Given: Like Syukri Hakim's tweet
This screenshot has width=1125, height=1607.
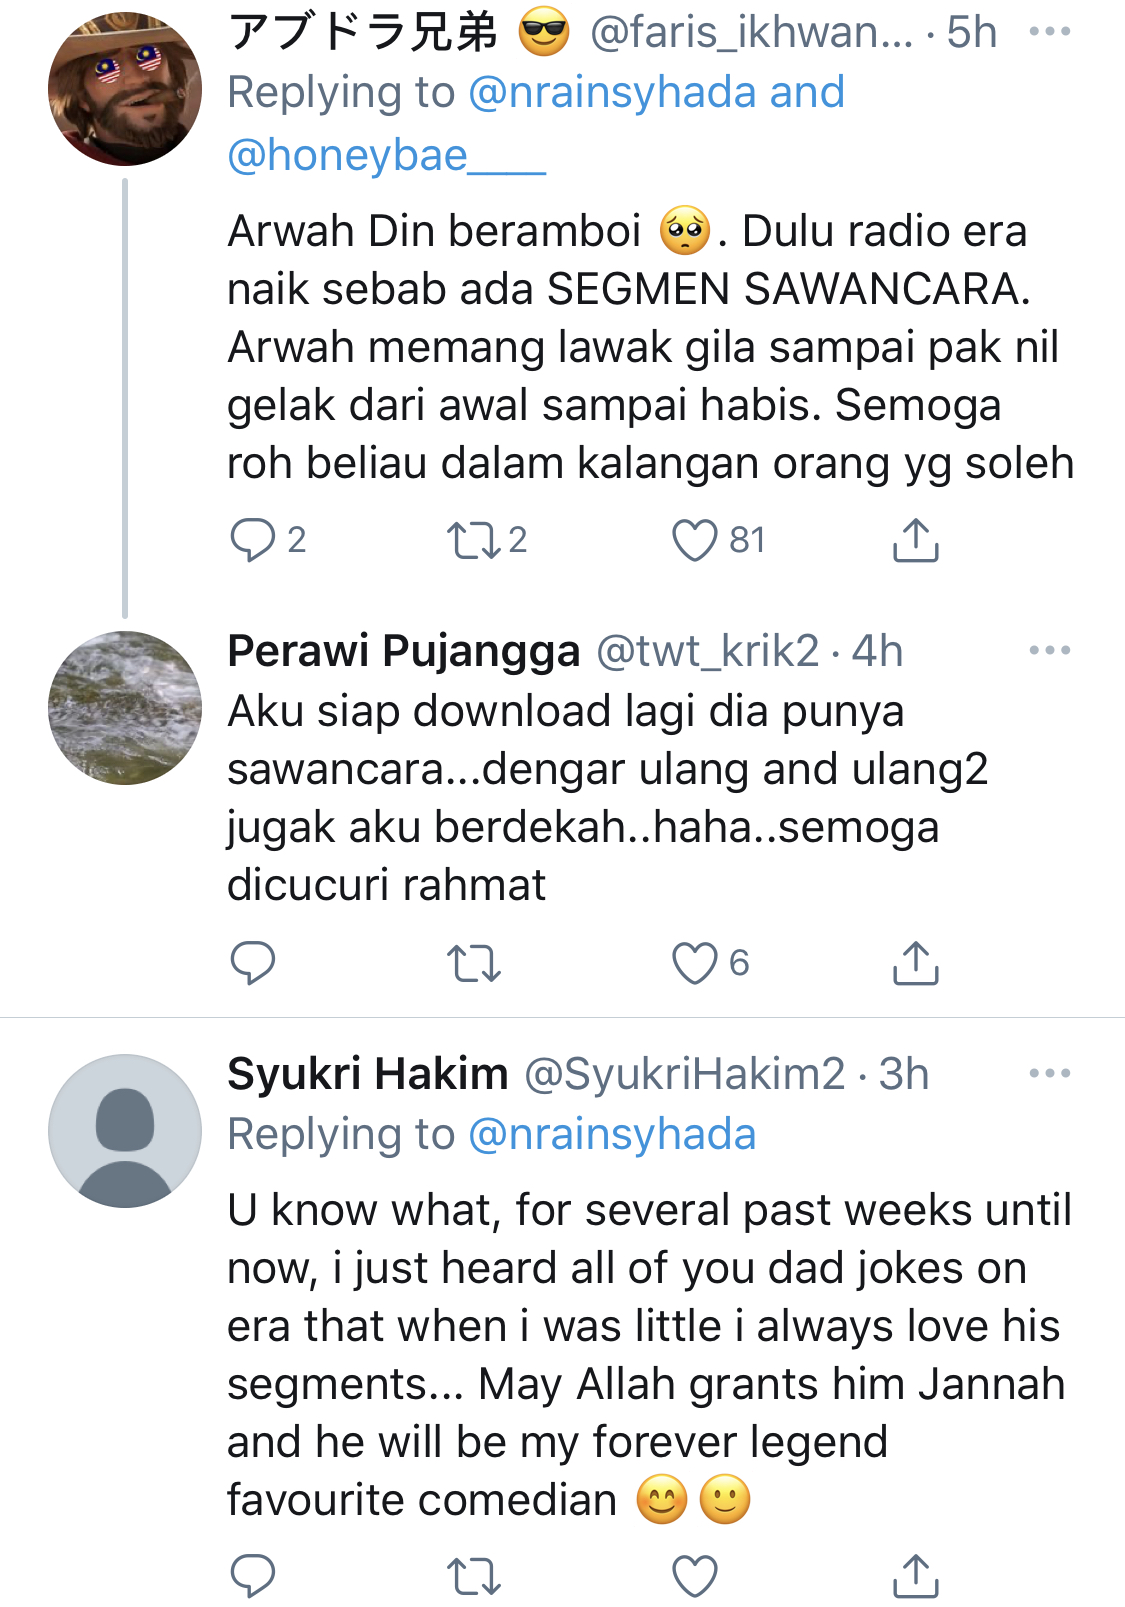Looking at the screenshot, I should tap(694, 1576).
